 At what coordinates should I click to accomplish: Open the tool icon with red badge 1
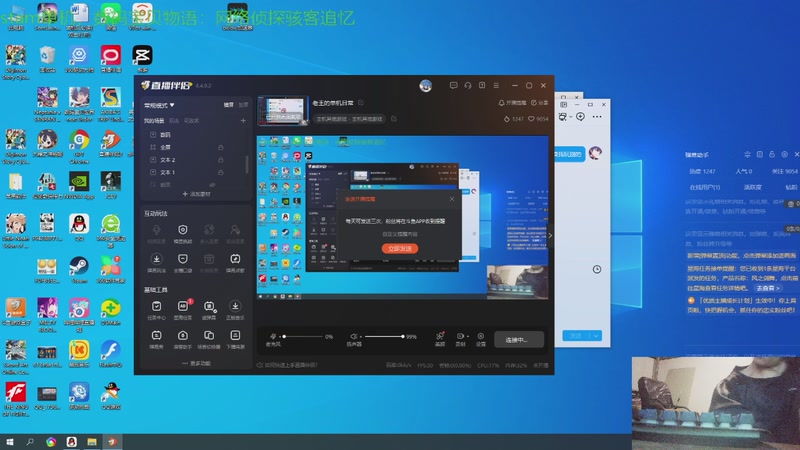click(x=183, y=306)
